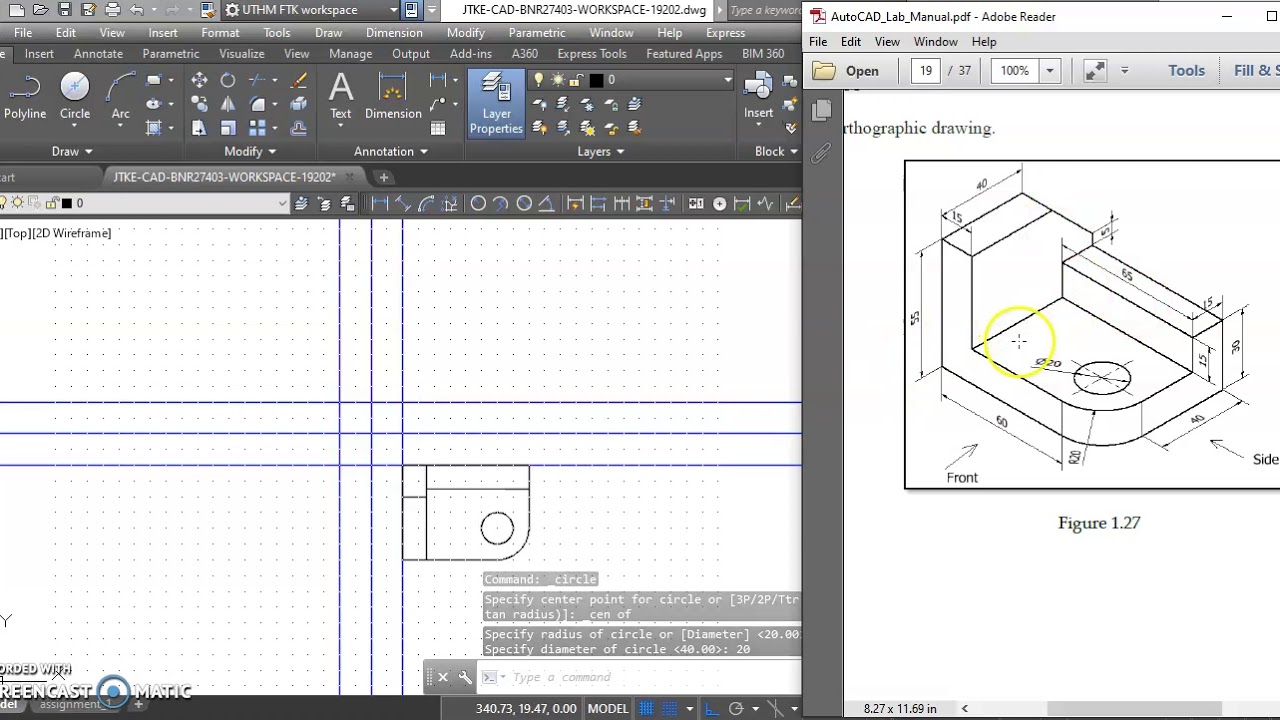Viewport: 1280px width, 720px height.
Task: Open zoom percentage dropdown in Adobe Reader
Action: [1049, 71]
